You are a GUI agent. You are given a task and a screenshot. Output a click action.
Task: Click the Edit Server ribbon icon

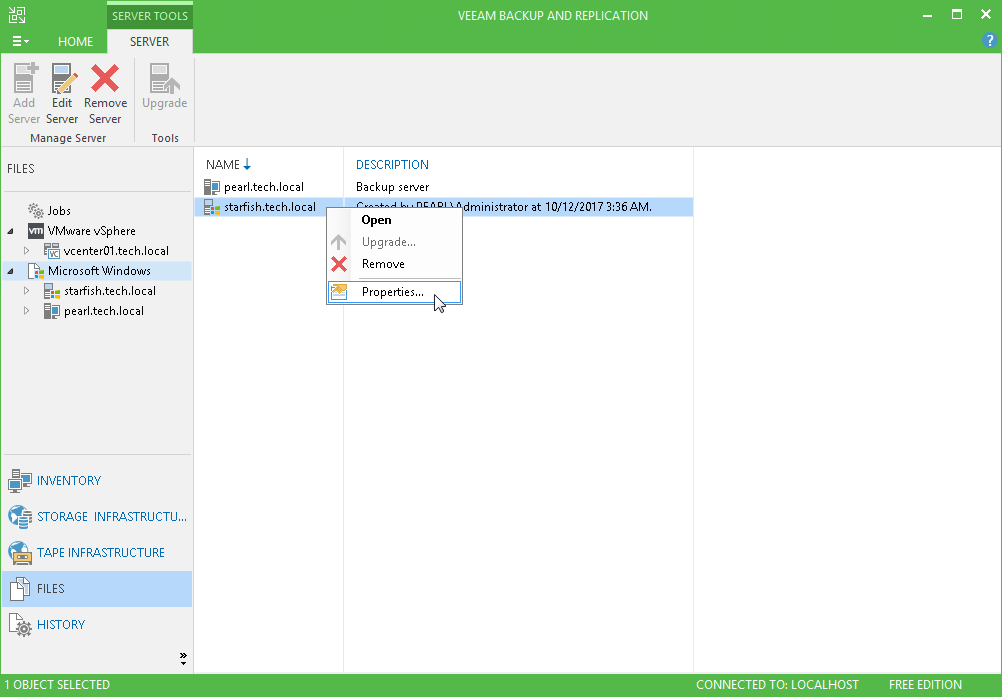click(63, 78)
